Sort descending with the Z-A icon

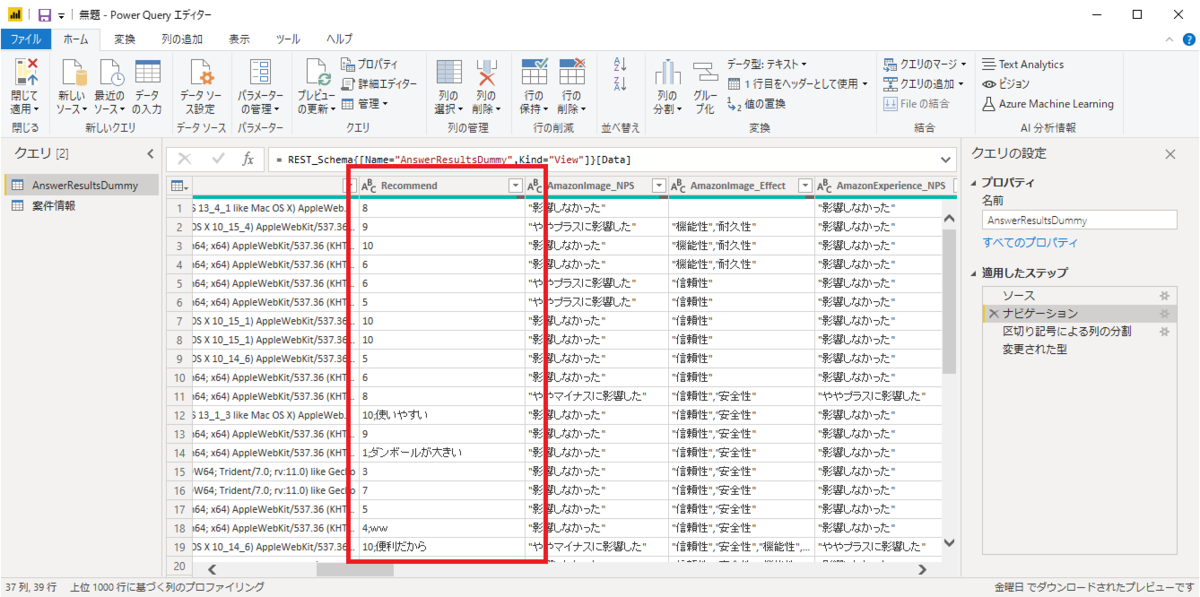619,85
